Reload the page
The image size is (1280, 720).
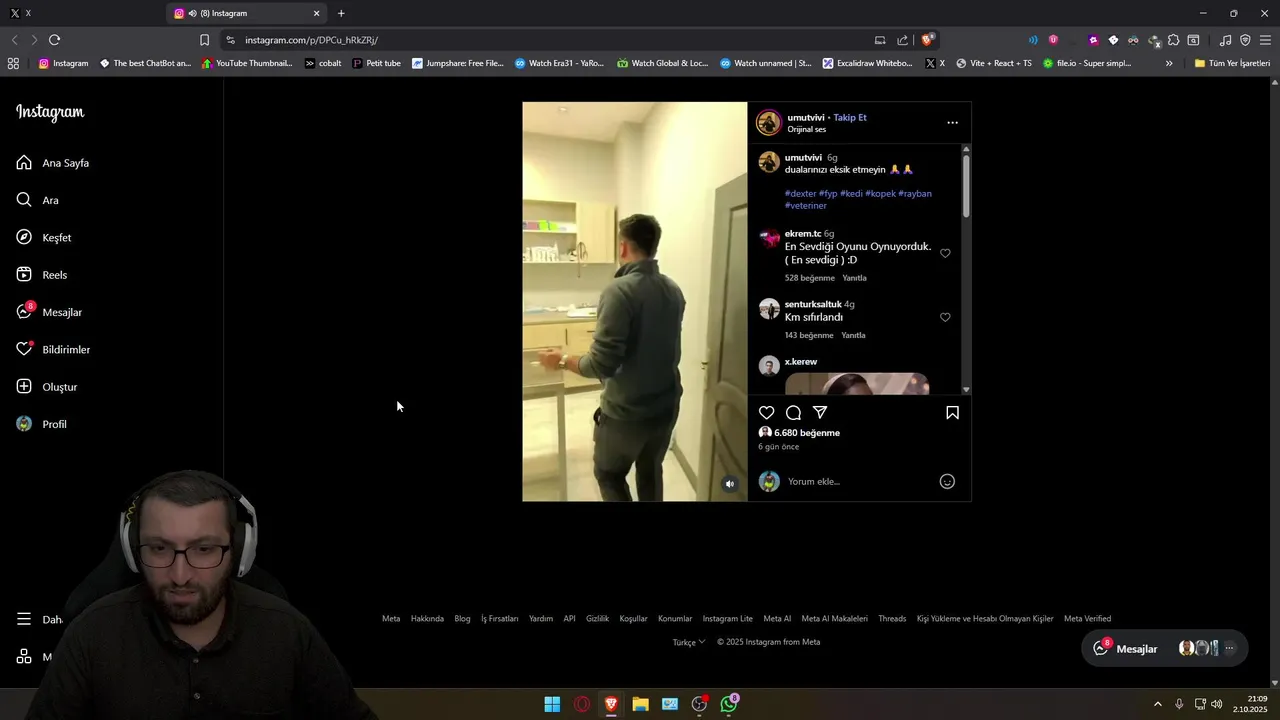(x=54, y=40)
